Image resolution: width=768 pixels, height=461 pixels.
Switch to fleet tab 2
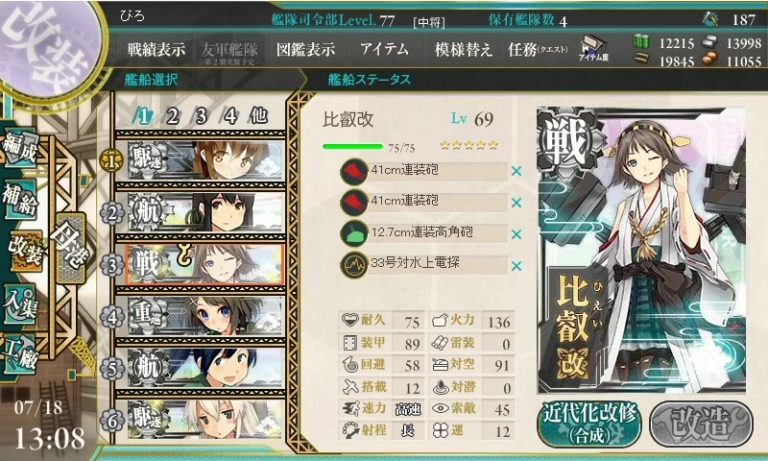[x=172, y=117]
